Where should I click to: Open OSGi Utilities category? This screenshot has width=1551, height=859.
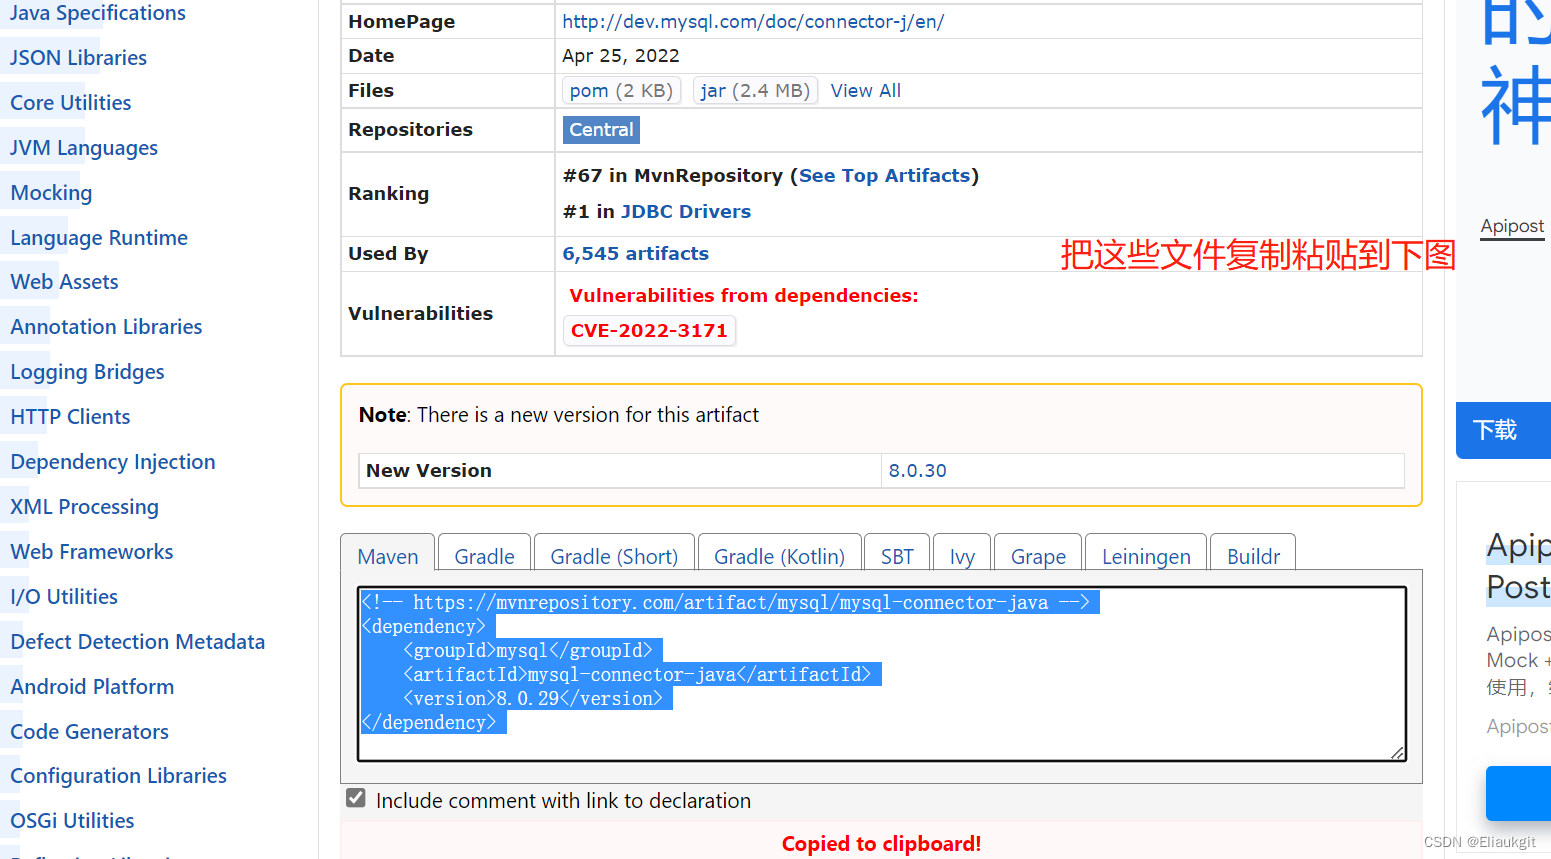coord(72,821)
